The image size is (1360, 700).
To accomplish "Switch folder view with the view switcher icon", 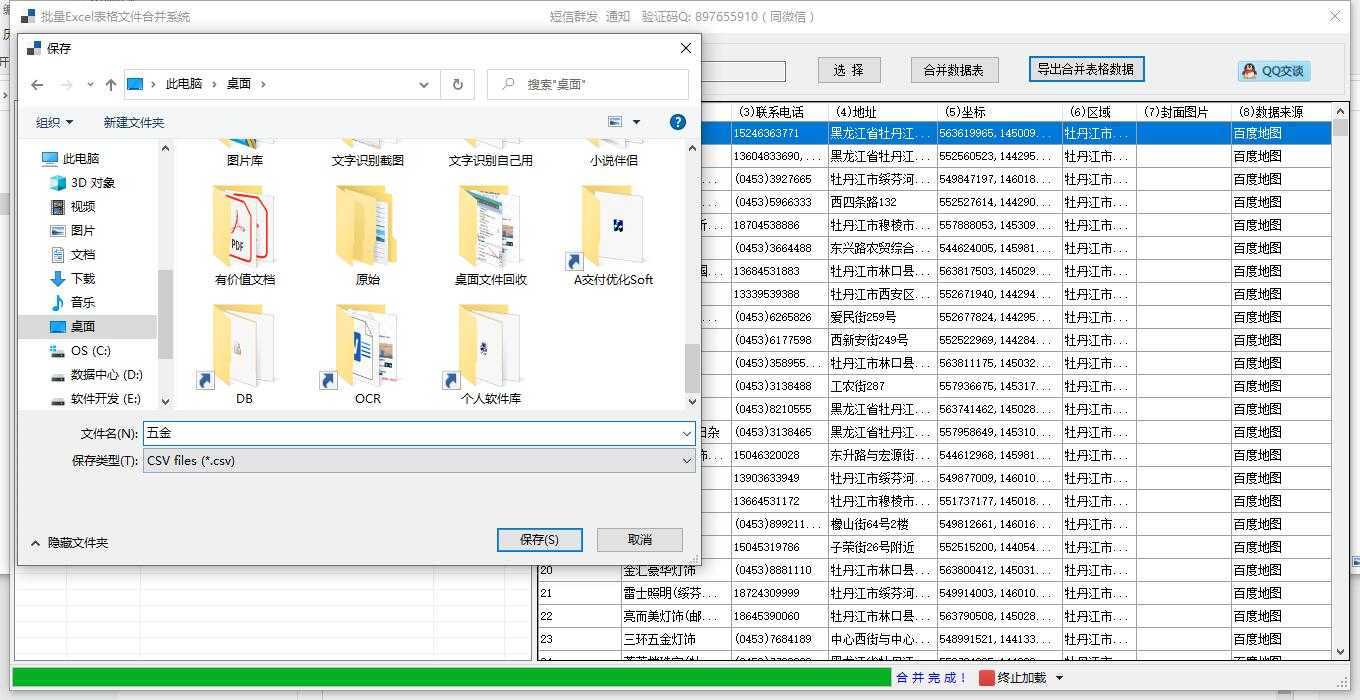I will (617, 121).
